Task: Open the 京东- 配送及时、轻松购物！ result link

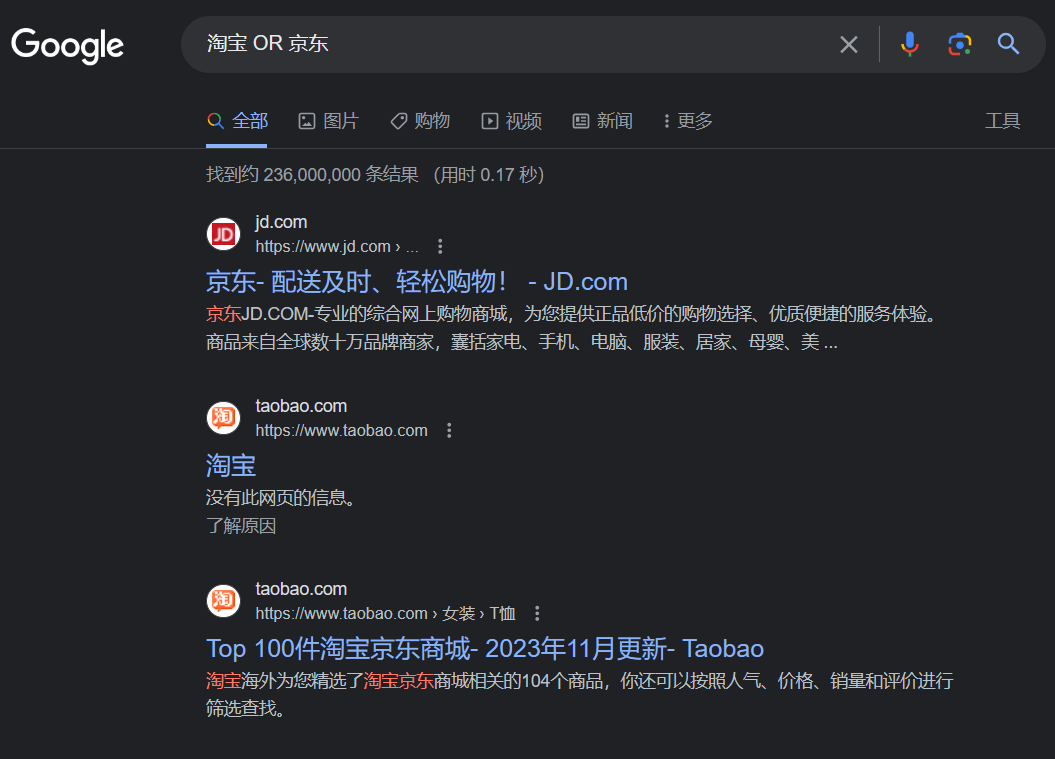Action: 416,281
